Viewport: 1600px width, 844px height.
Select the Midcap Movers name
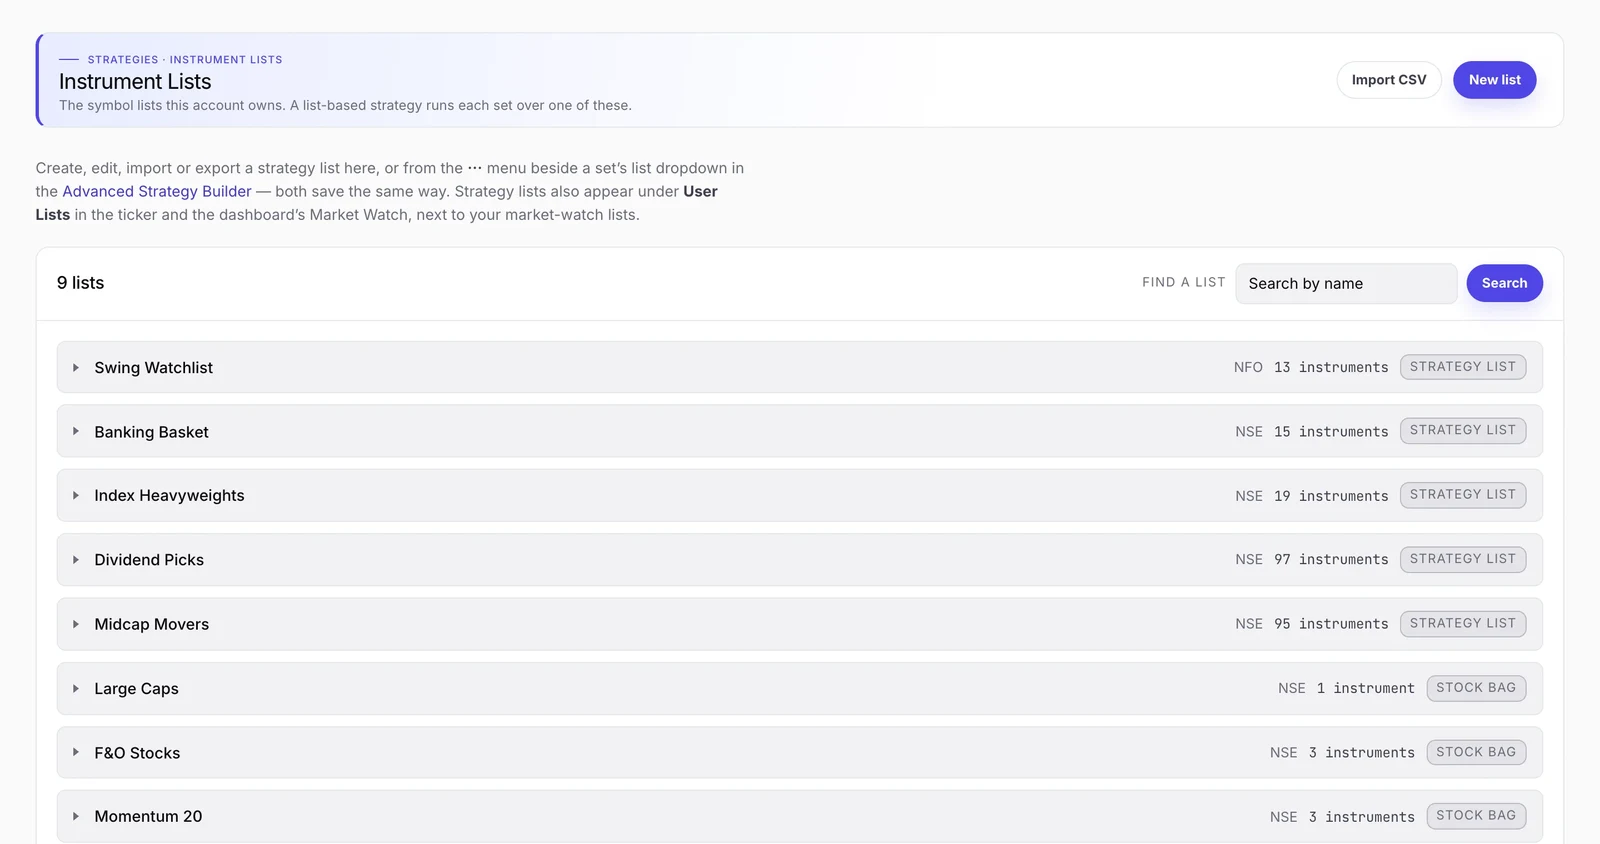[x=152, y=624]
